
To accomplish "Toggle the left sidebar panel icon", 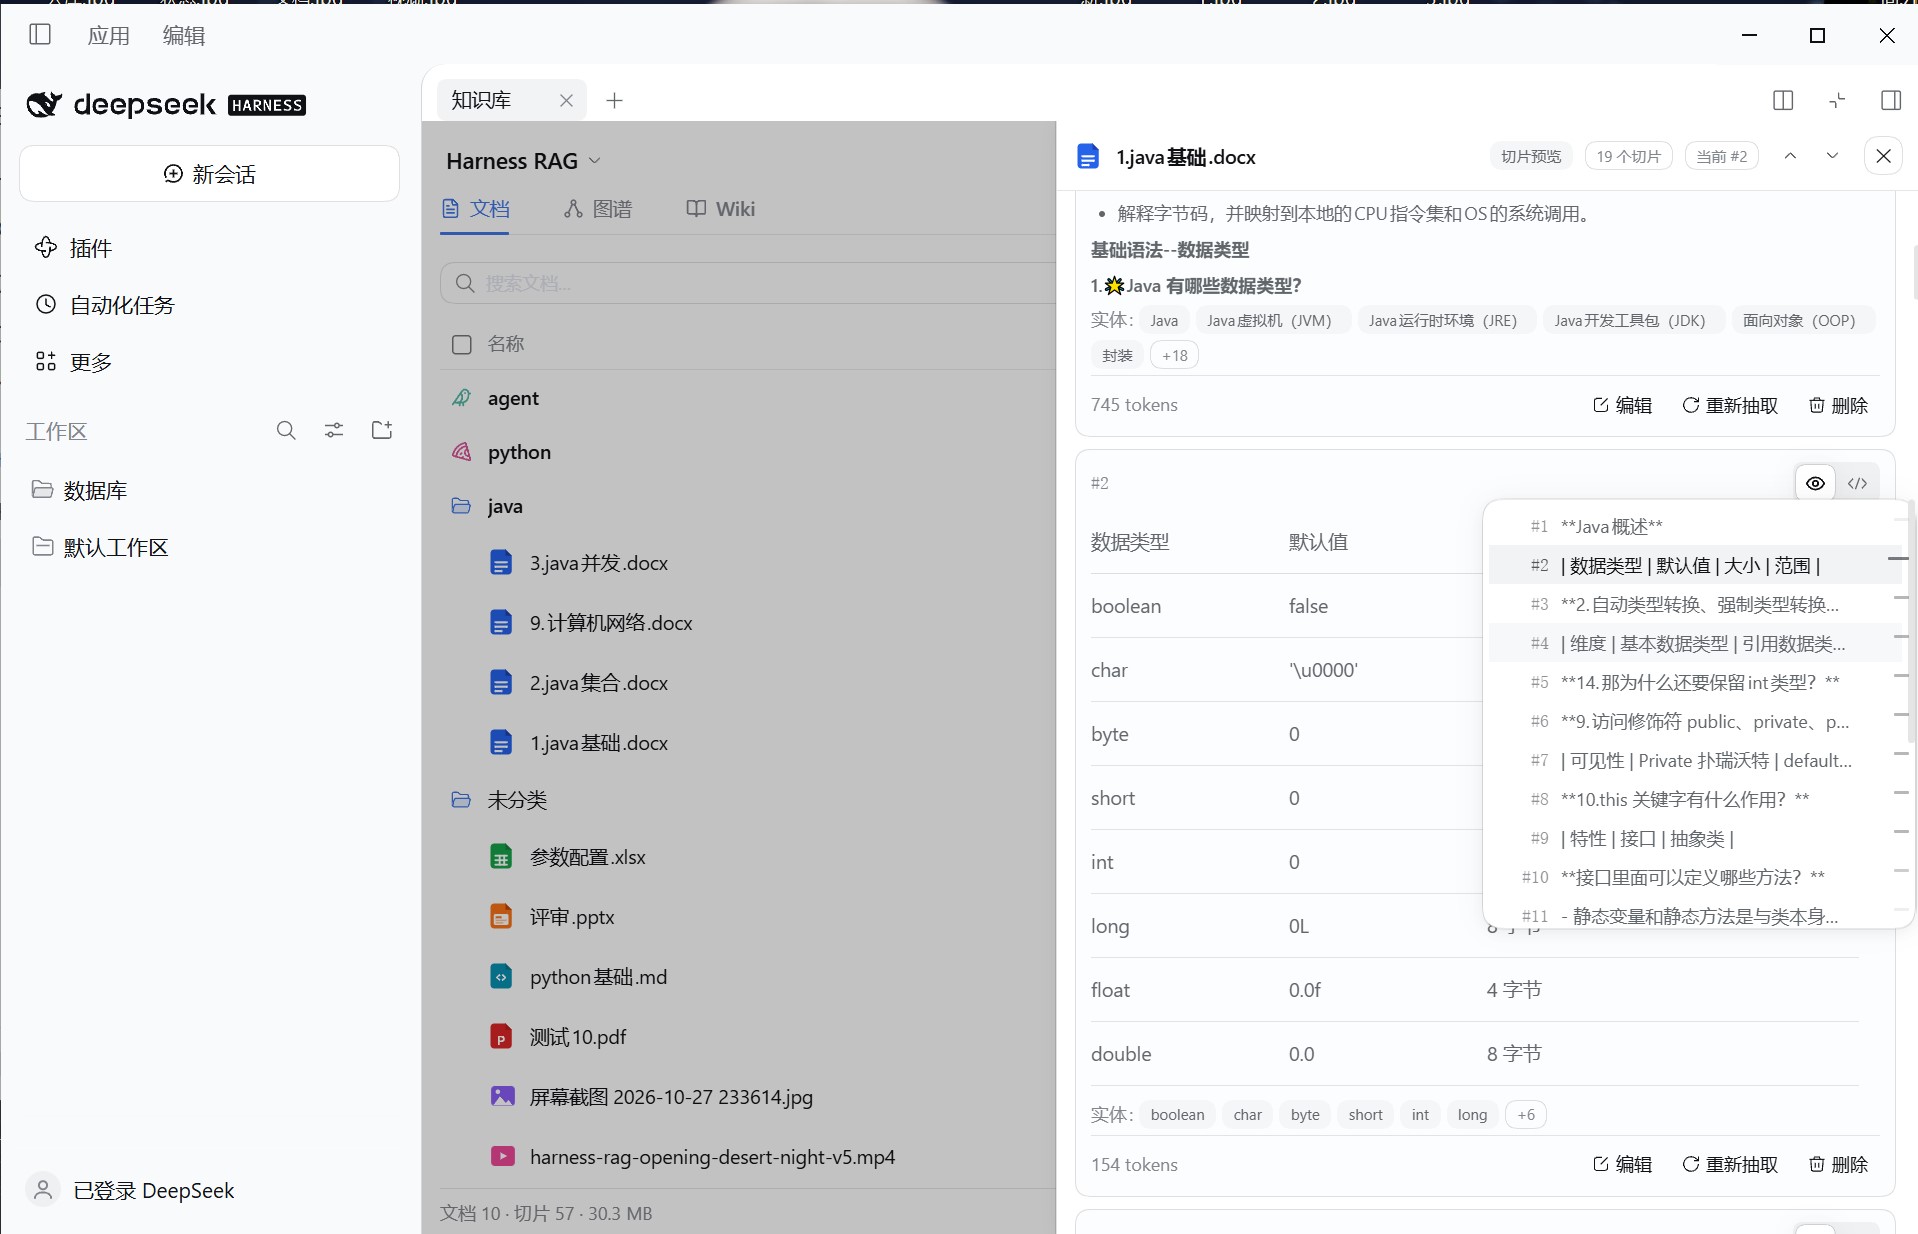I will click(x=40, y=35).
